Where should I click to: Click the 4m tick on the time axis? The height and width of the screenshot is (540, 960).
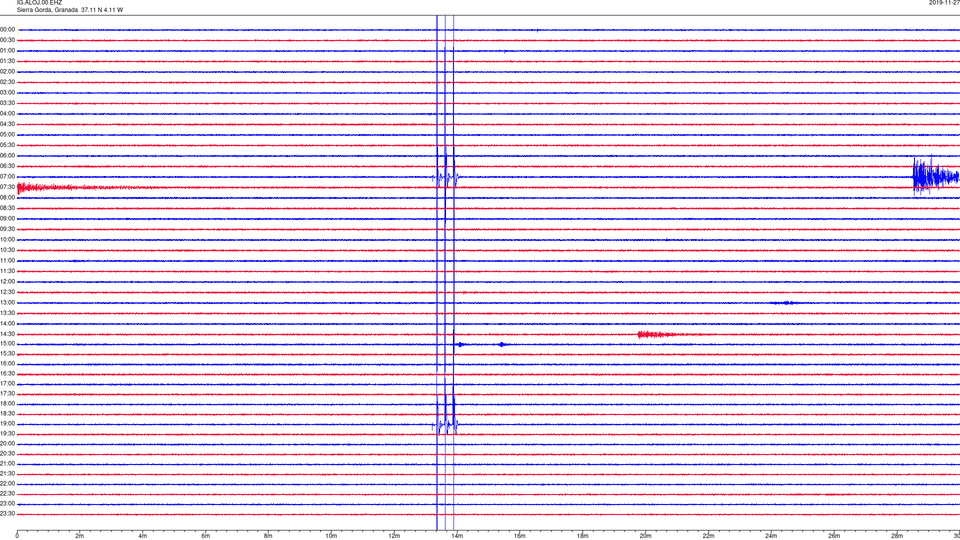(x=143, y=536)
